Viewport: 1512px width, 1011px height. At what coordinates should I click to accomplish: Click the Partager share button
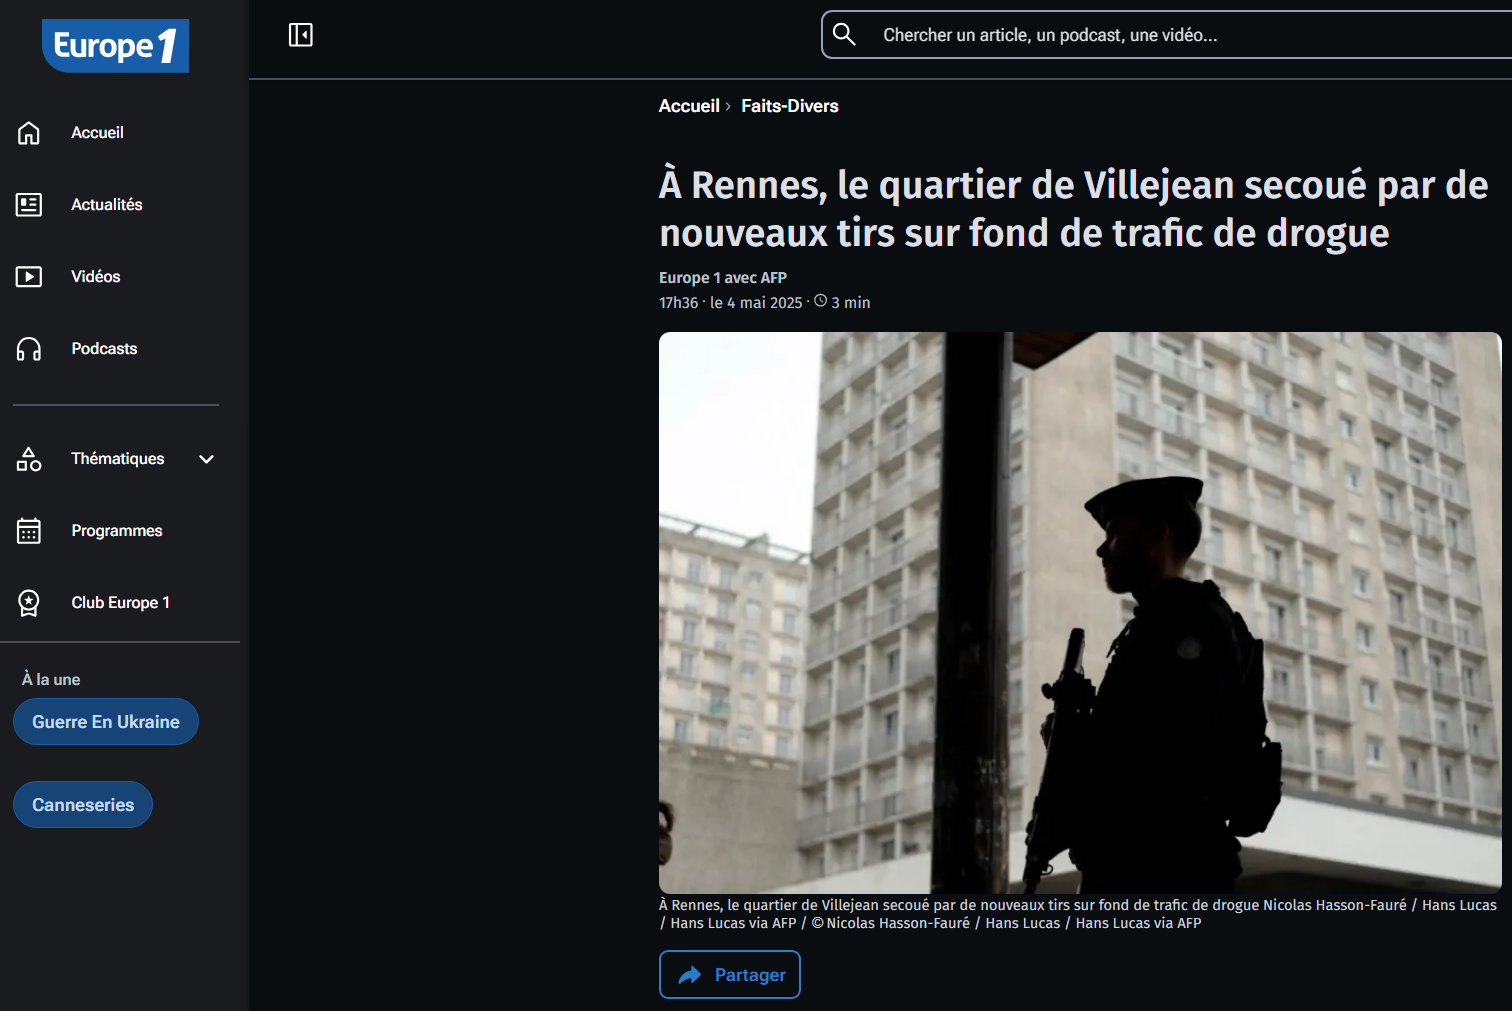tap(730, 975)
